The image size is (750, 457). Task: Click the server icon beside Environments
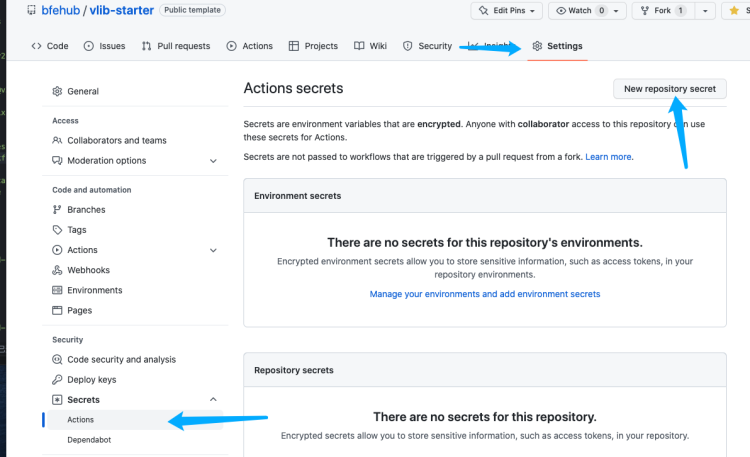click(x=57, y=290)
